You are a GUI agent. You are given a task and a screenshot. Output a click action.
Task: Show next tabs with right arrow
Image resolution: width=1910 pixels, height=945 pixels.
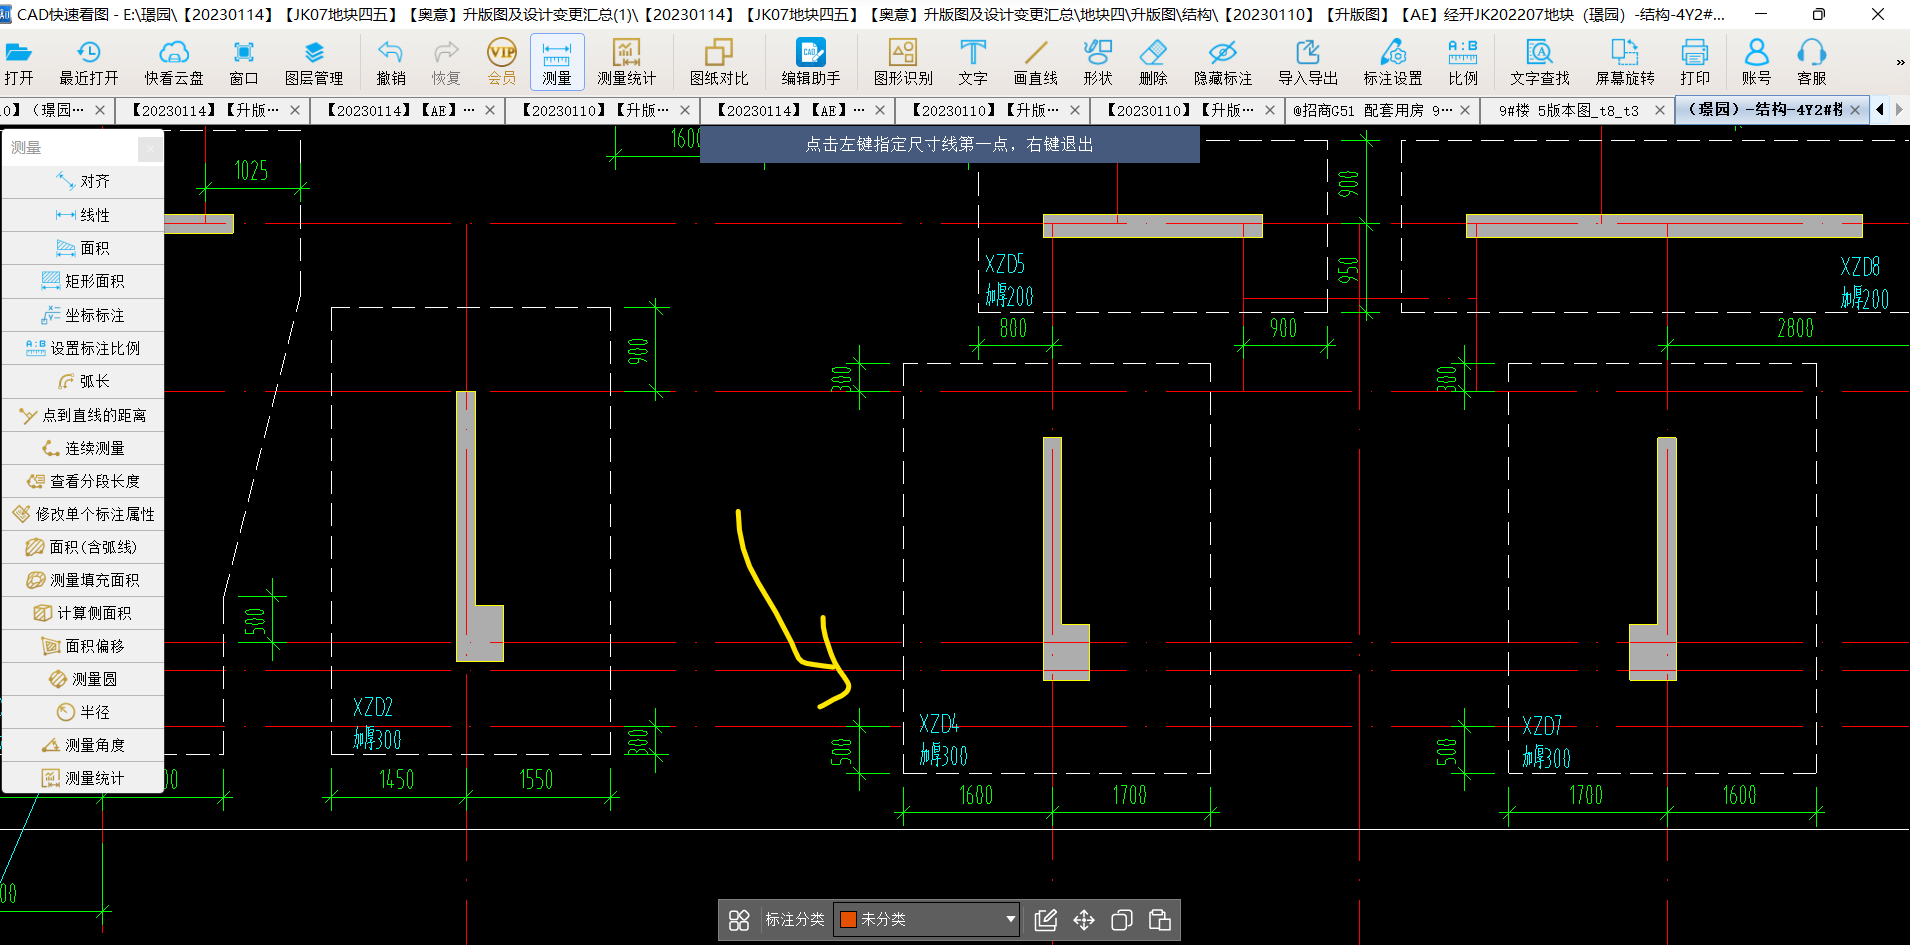point(1898,110)
